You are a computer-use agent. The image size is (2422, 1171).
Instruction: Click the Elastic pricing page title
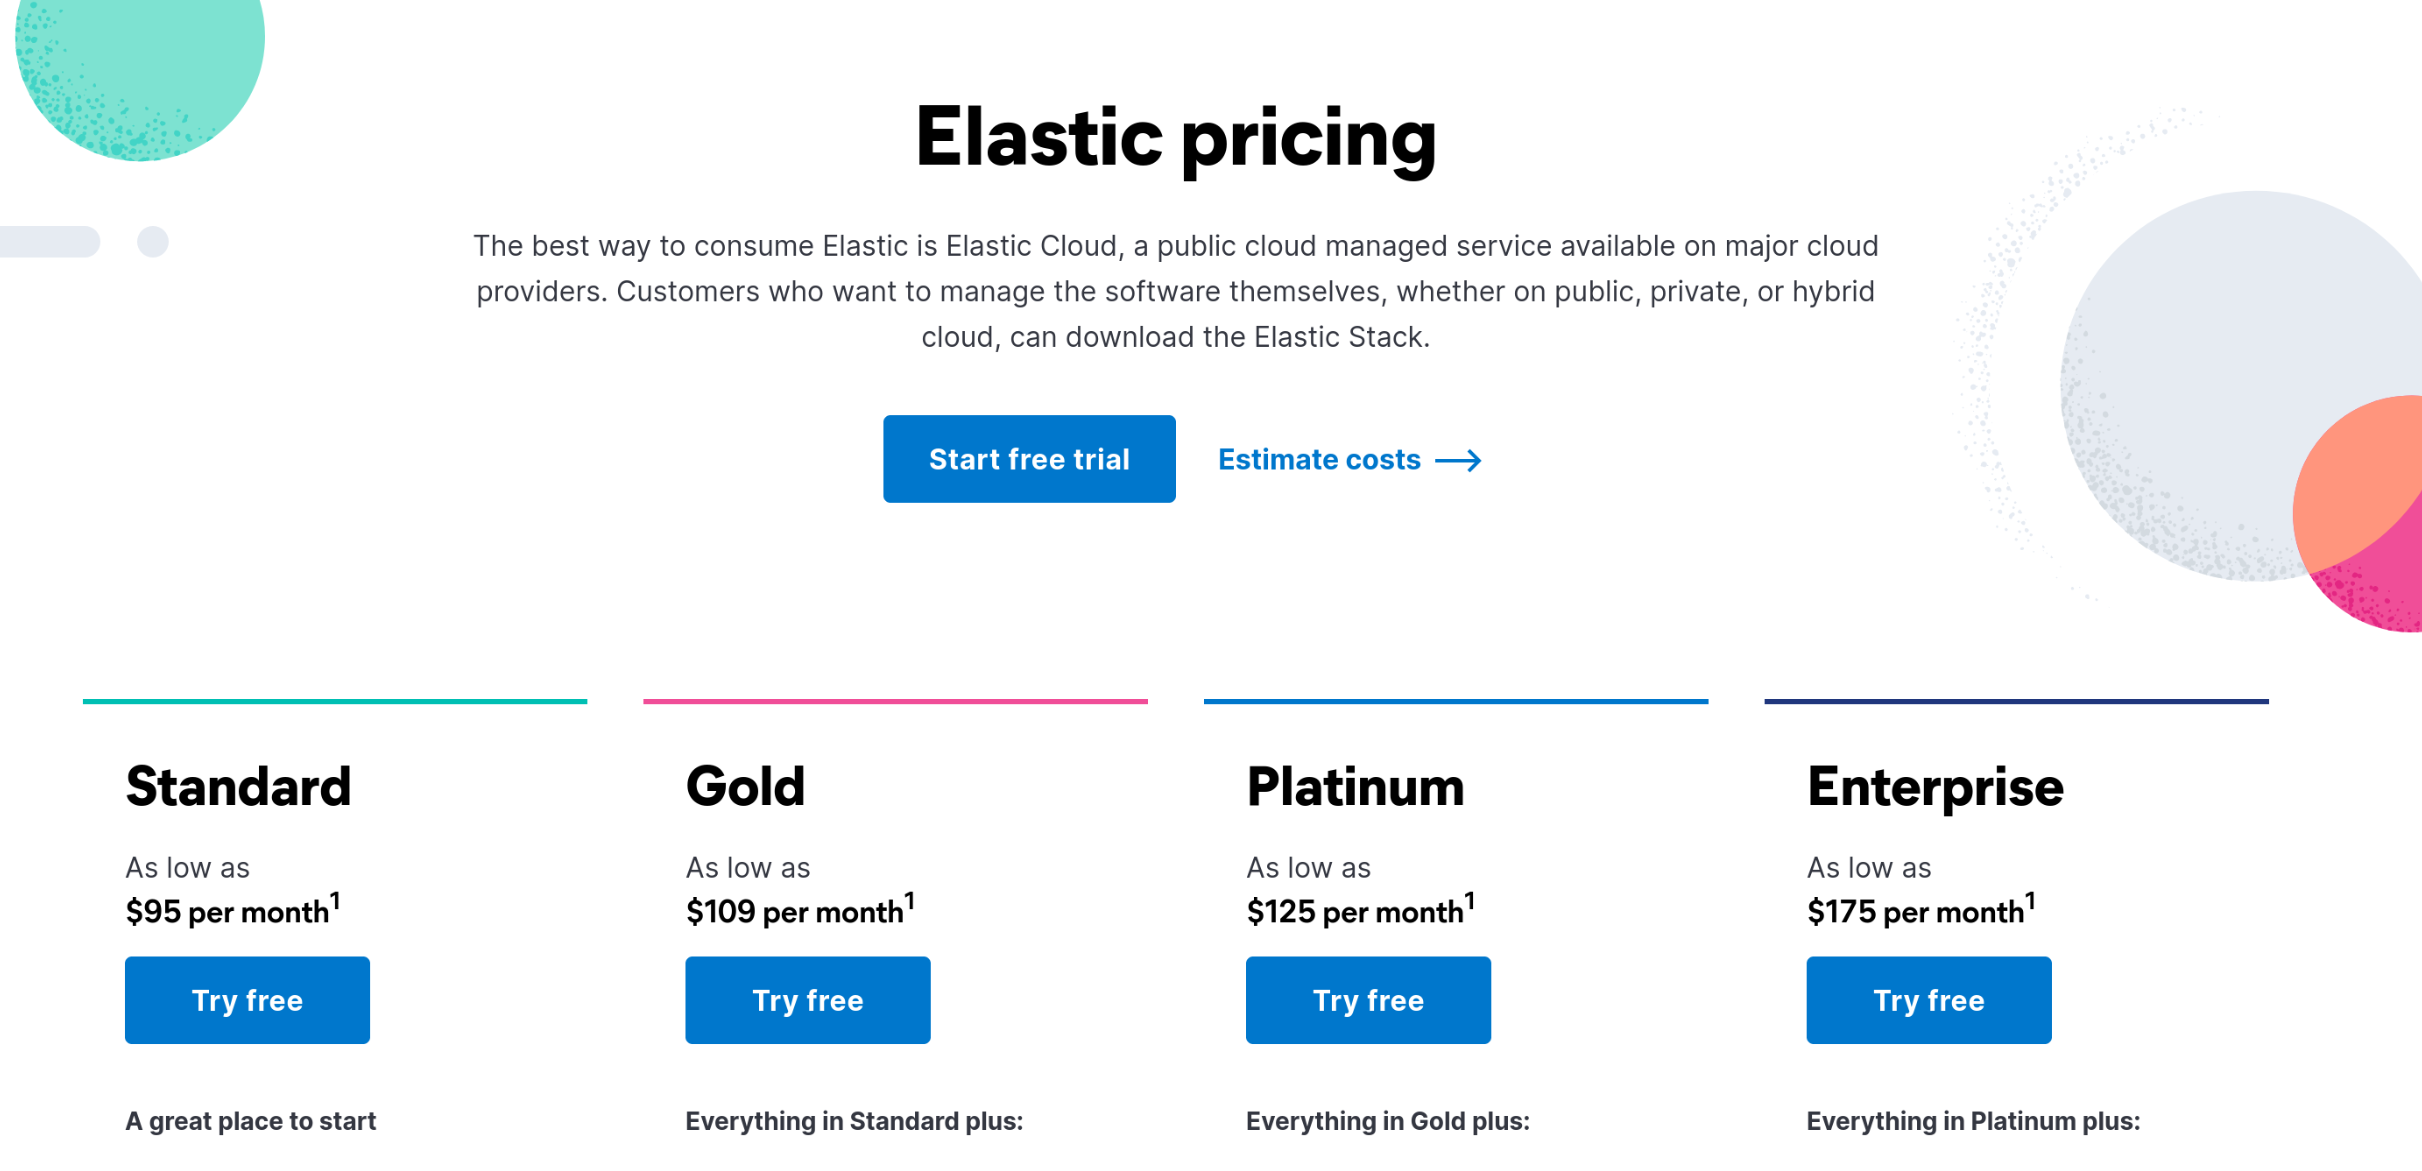pos(1176,138)
